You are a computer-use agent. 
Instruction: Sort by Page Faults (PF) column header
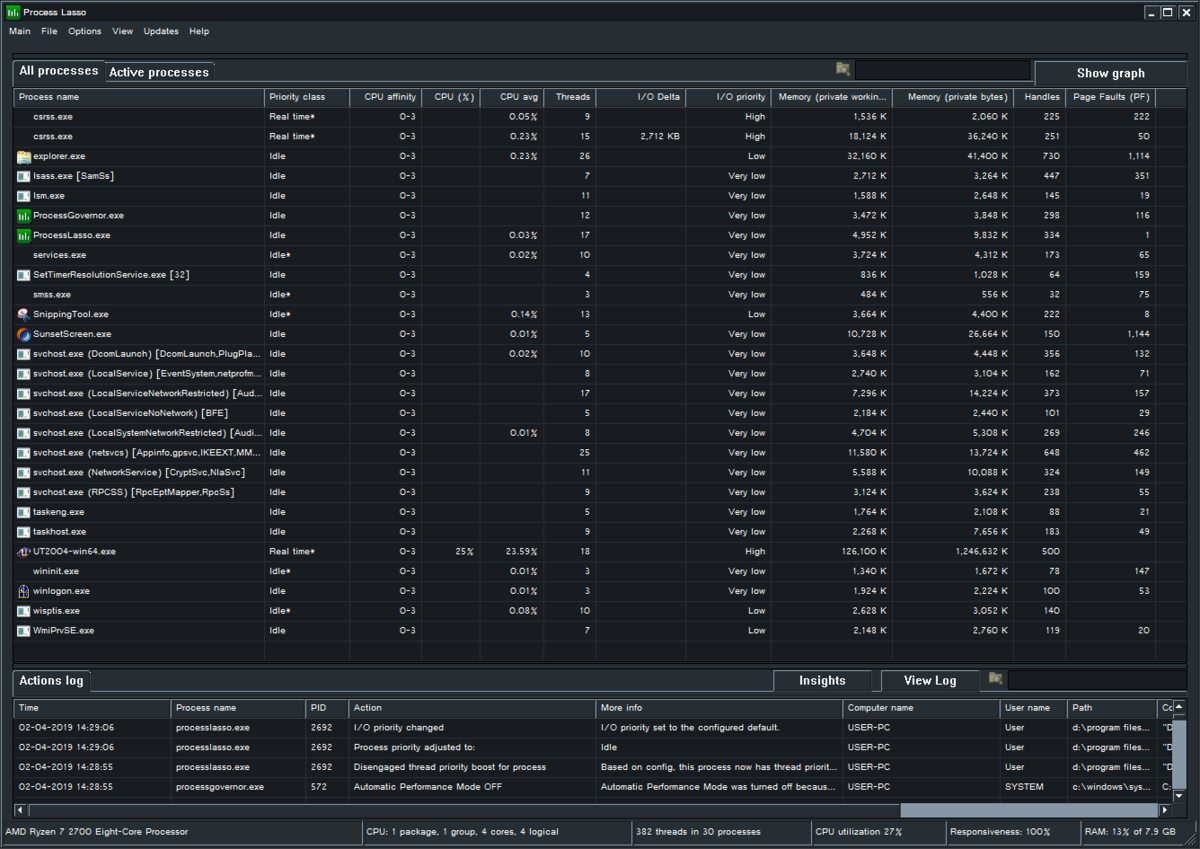(x=1110, y=97)
